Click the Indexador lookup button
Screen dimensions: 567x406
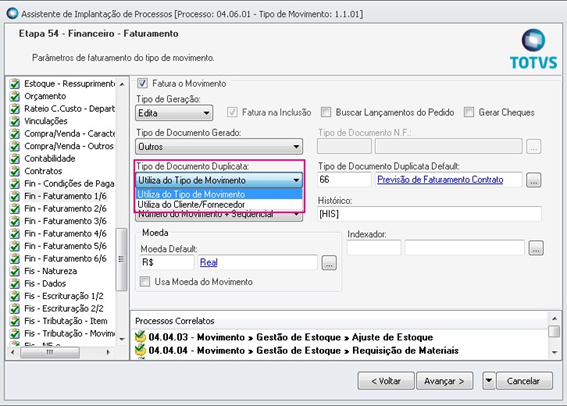[536, 248]
